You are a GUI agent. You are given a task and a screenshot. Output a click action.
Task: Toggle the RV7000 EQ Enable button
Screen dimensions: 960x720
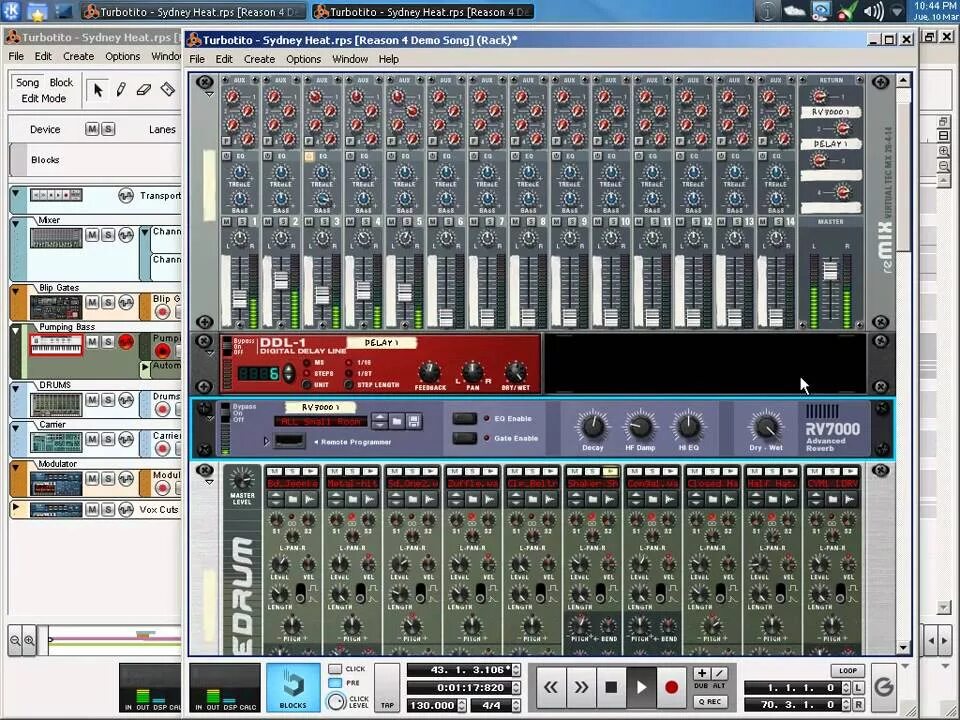click(464, 418)
